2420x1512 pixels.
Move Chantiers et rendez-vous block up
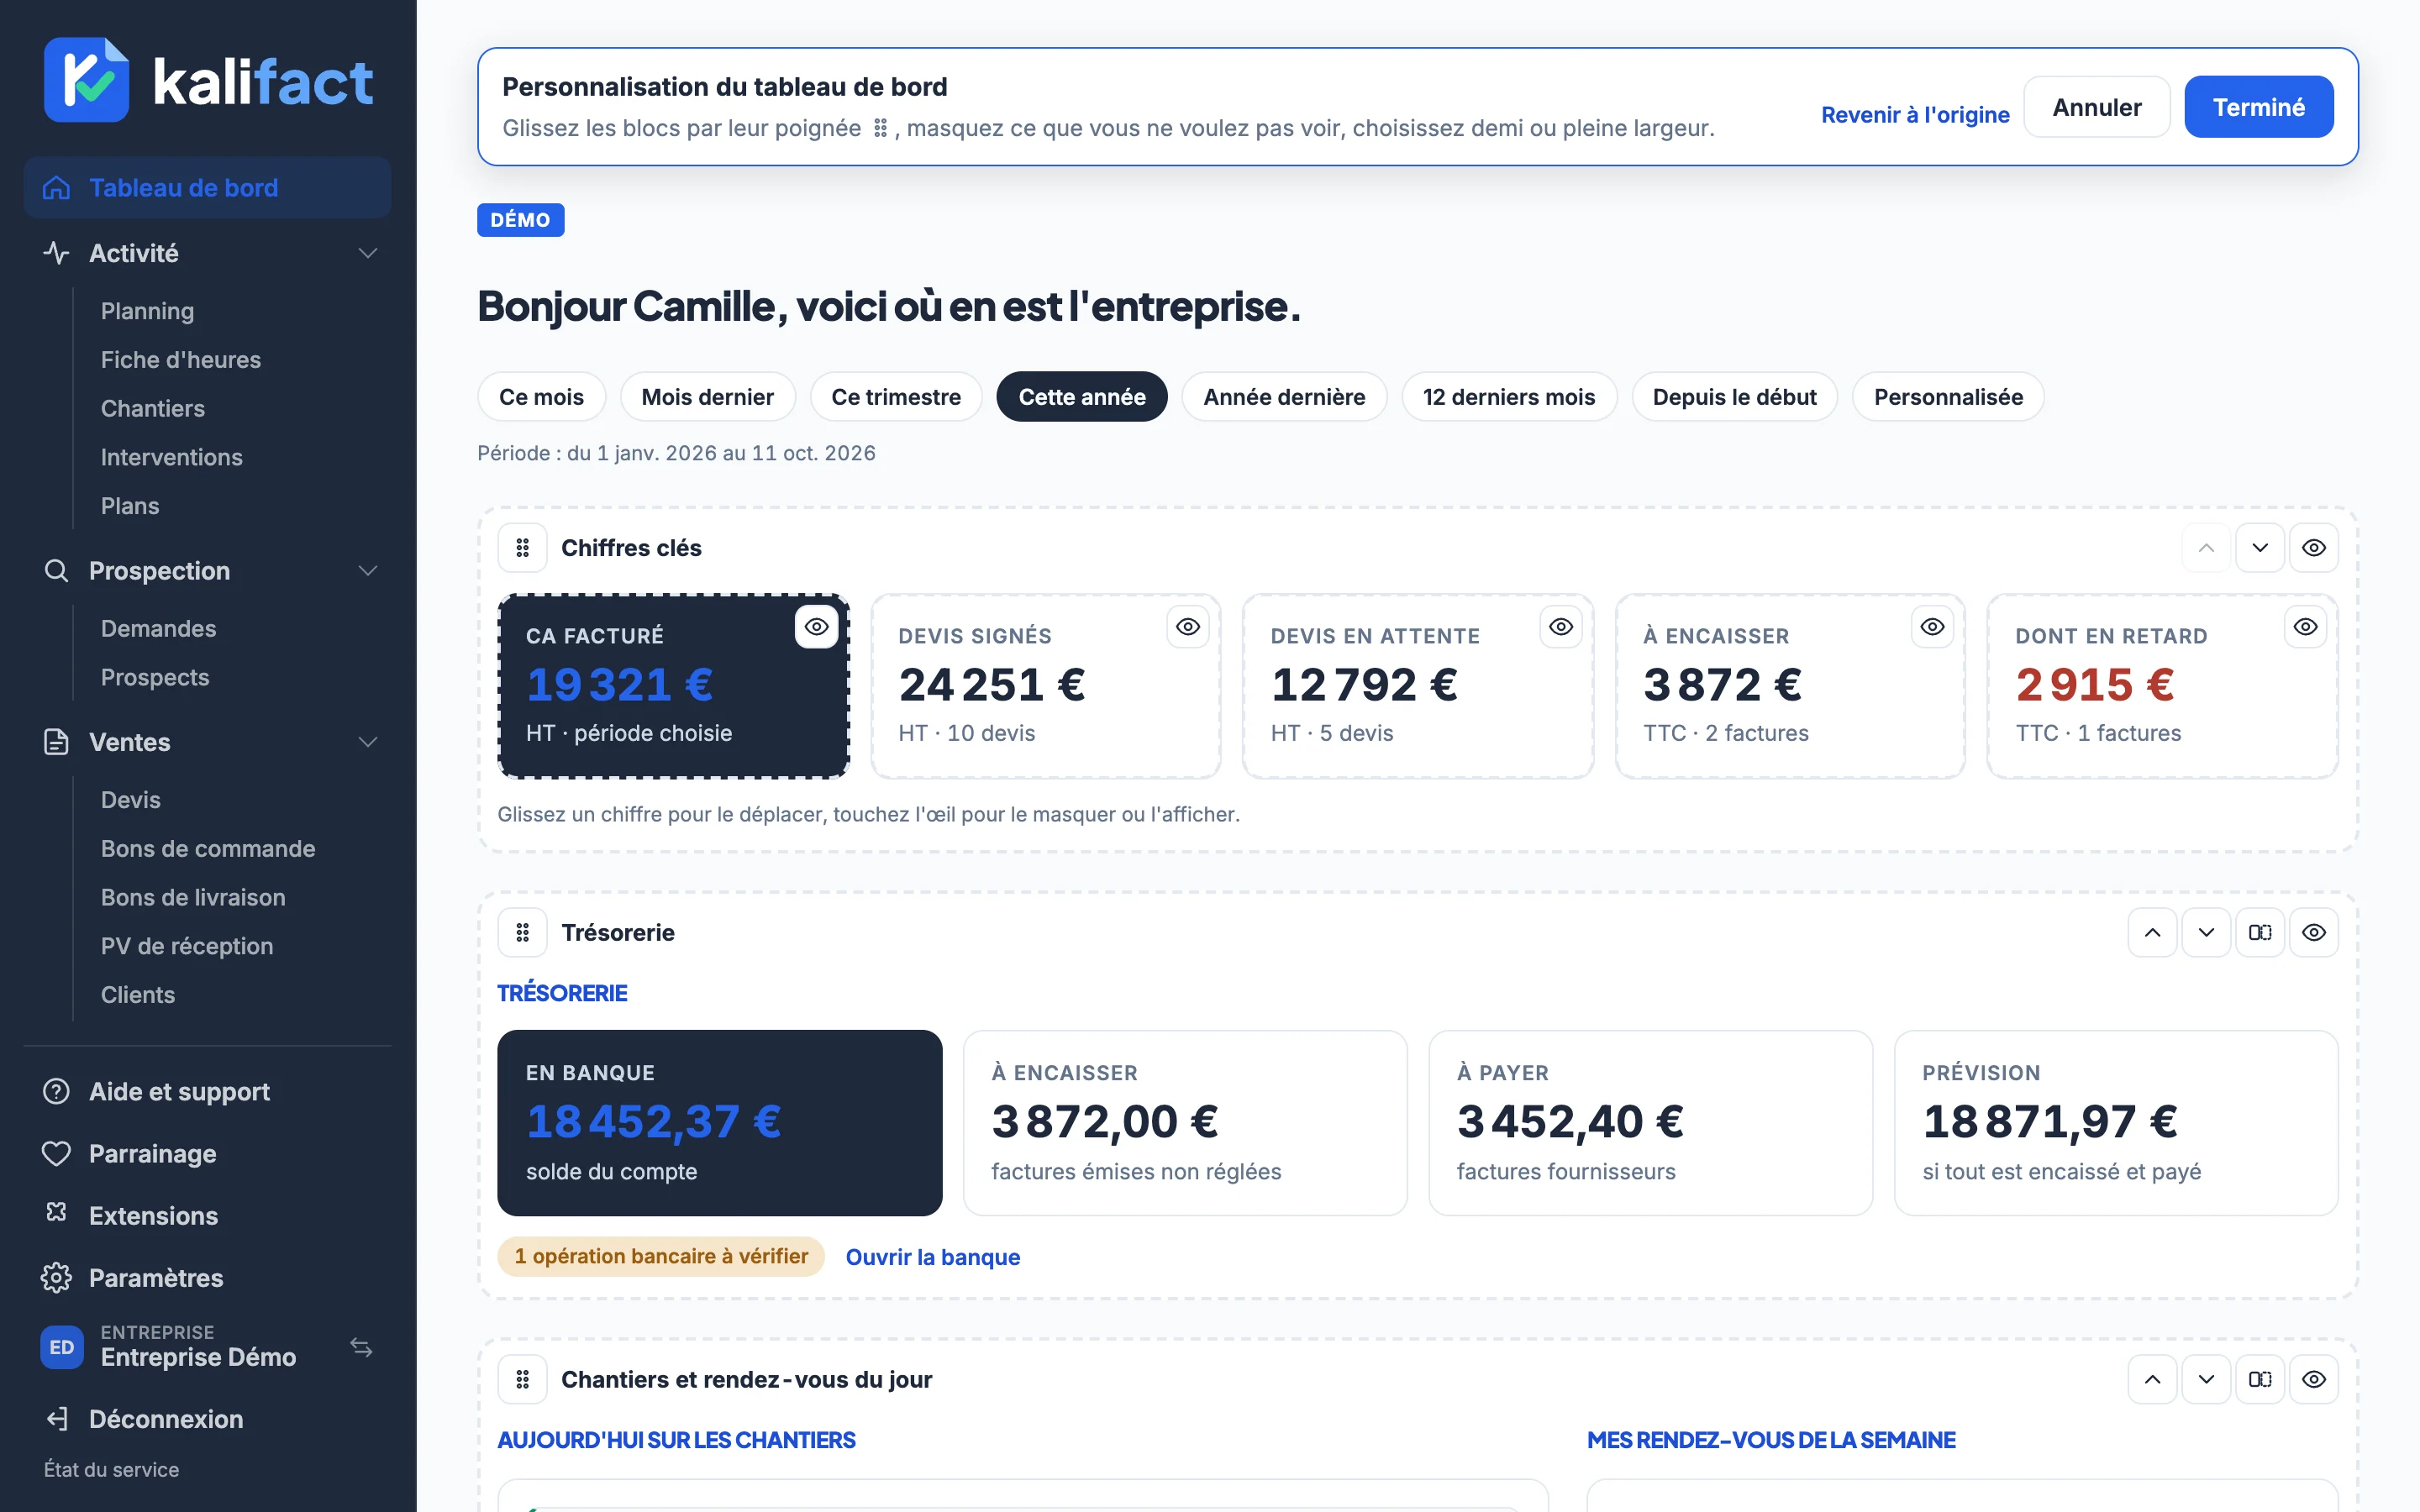pos(2152,1380)
